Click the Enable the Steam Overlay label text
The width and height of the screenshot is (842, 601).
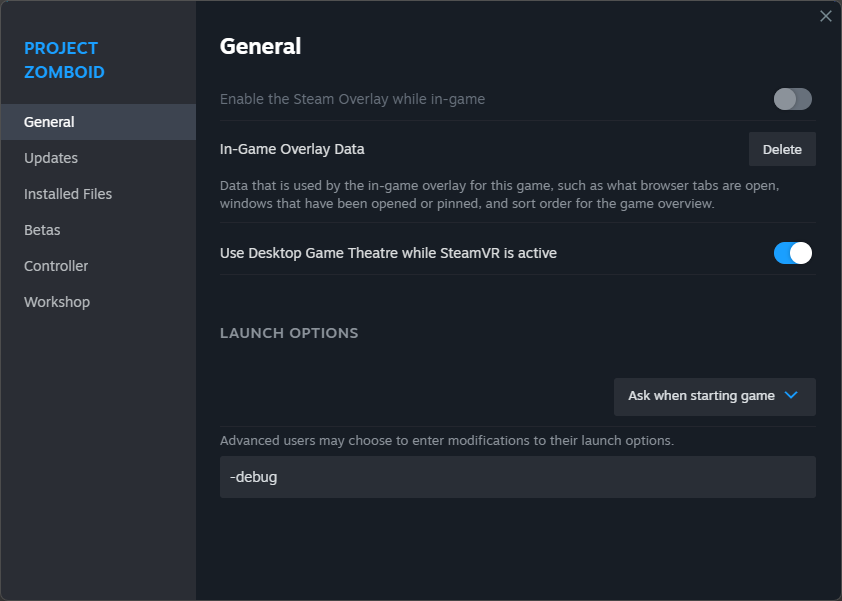(x=352, y=99)
